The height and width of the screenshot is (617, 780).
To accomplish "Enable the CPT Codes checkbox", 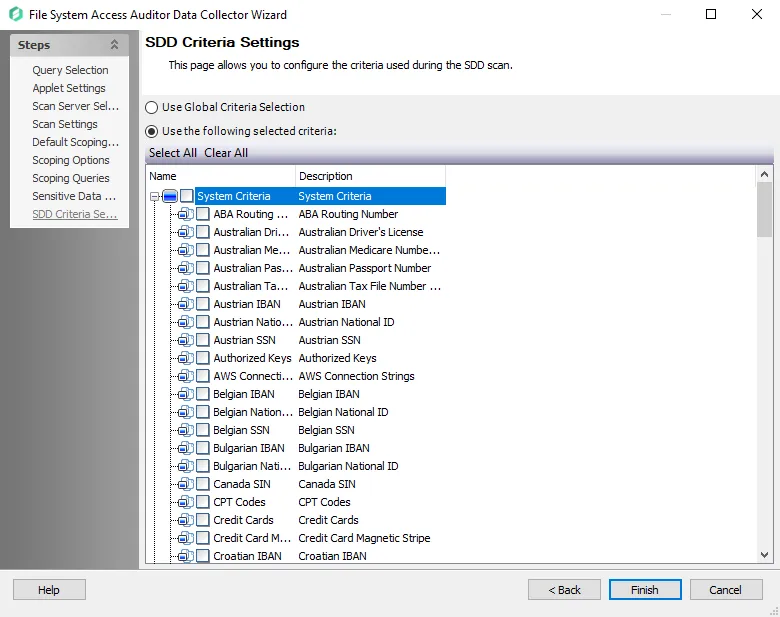I will [202, 502].
